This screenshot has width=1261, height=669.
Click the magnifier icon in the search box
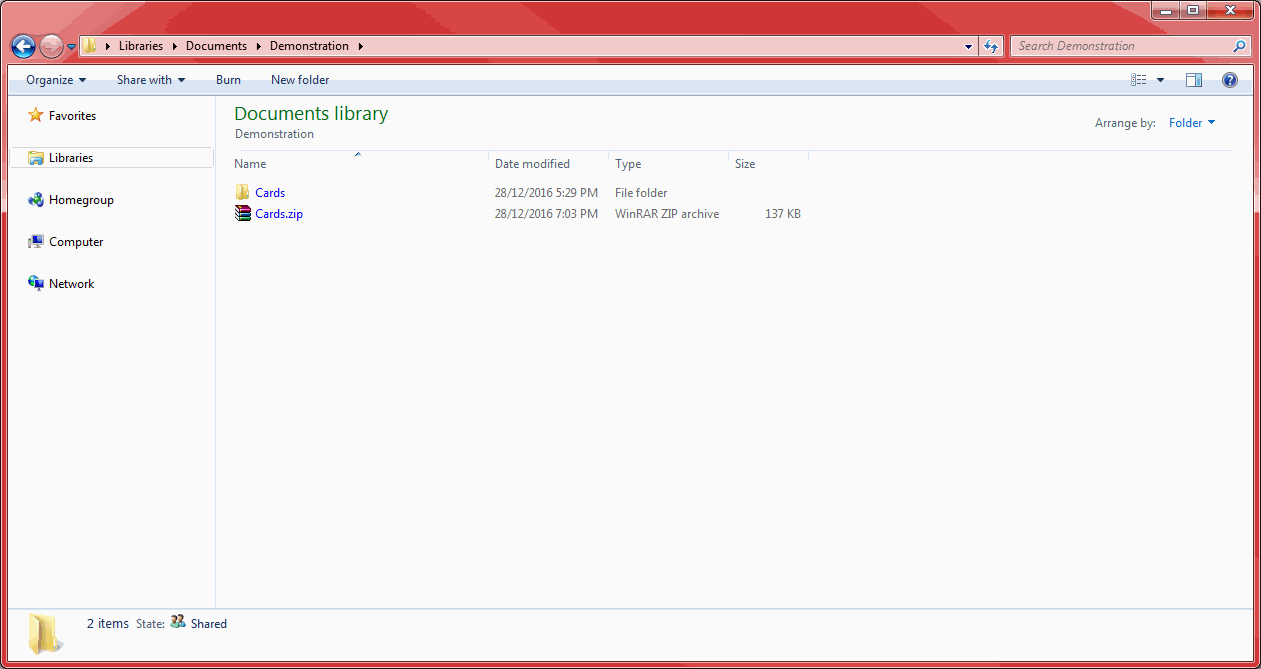pos(1240,46)
